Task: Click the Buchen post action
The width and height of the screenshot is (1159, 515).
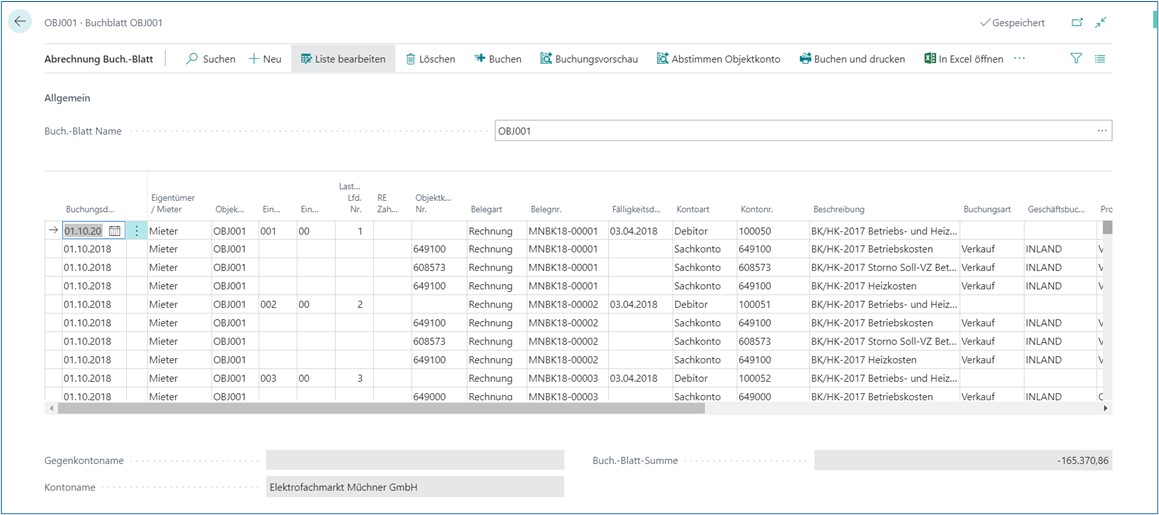Action: [497, 59]
